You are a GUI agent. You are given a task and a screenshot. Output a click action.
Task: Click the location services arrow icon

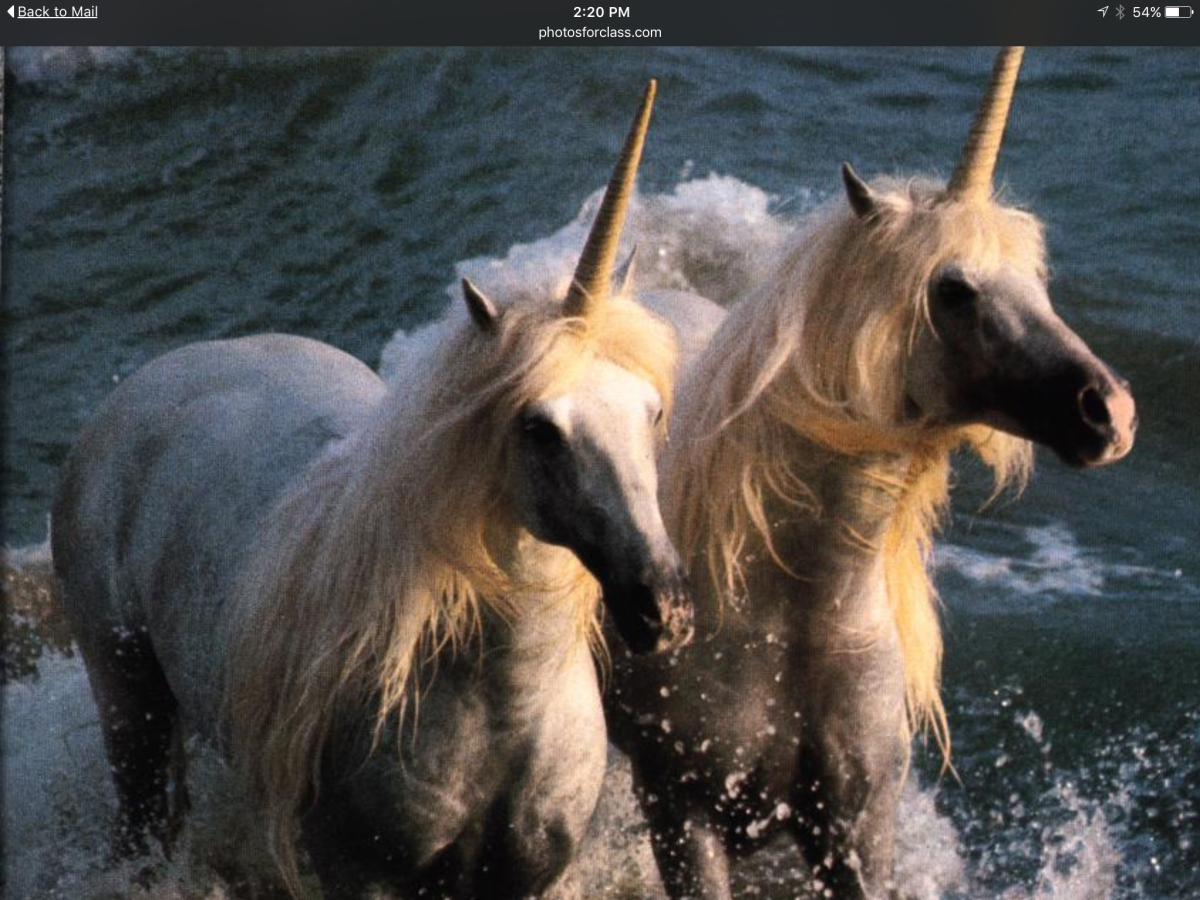point(1102,12)
